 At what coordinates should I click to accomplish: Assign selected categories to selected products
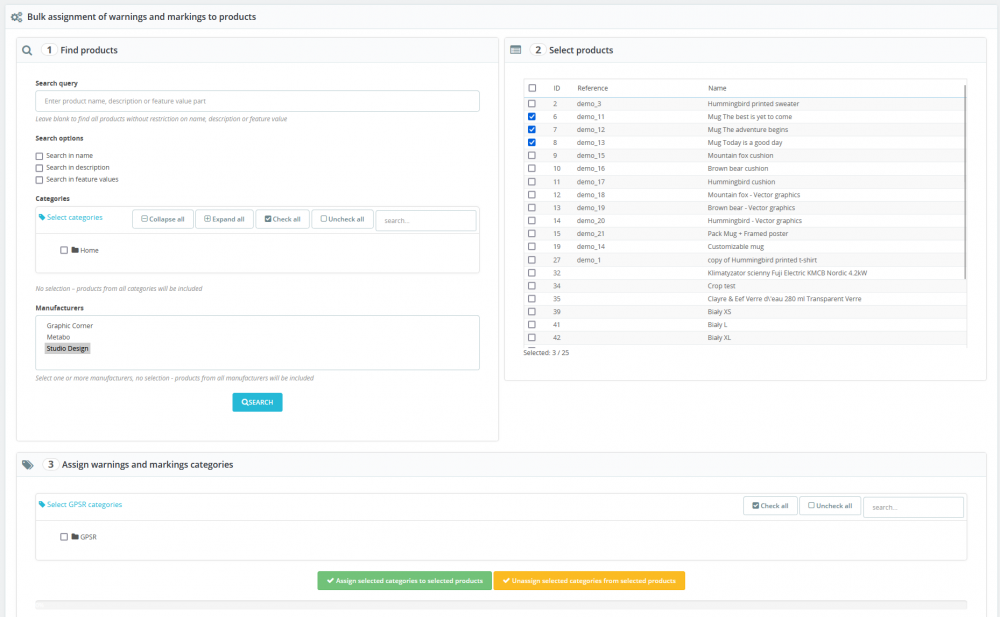(404, 581)
